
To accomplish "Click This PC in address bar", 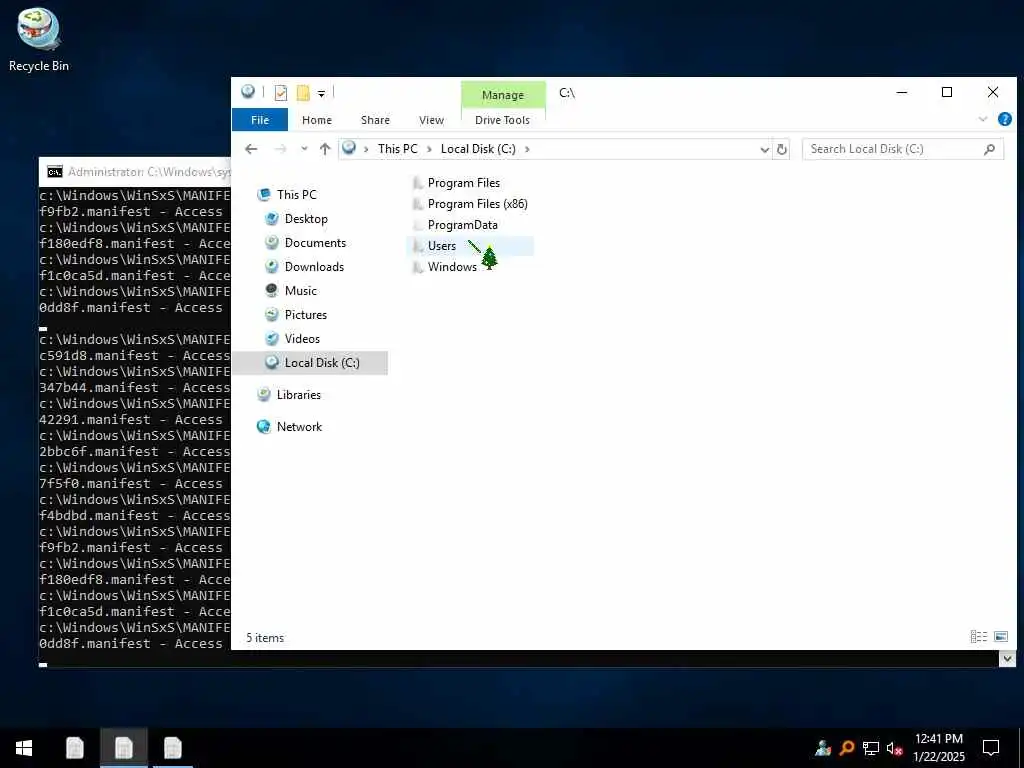I will (397, 149).
